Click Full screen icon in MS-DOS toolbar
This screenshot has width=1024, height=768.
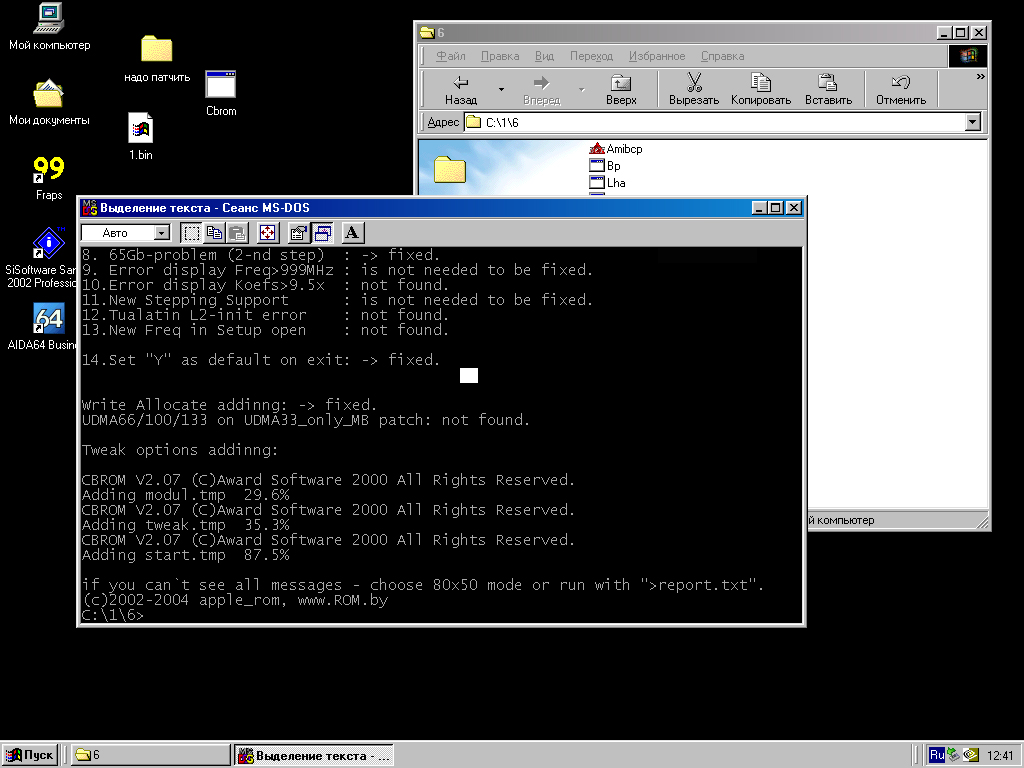pyautogui.click(x=267, y=233)
